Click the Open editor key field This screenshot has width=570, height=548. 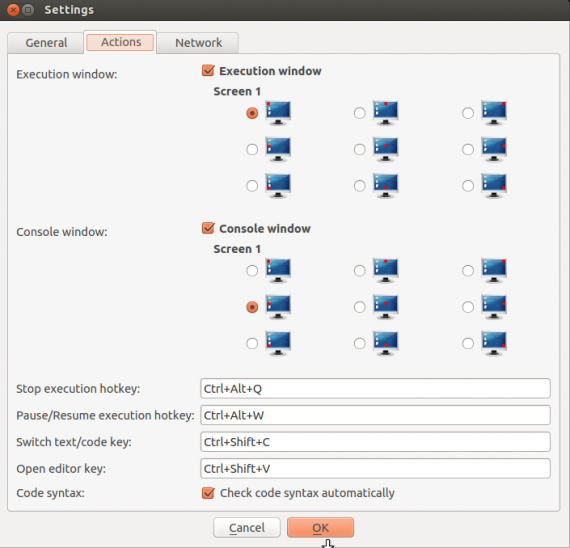375,468
